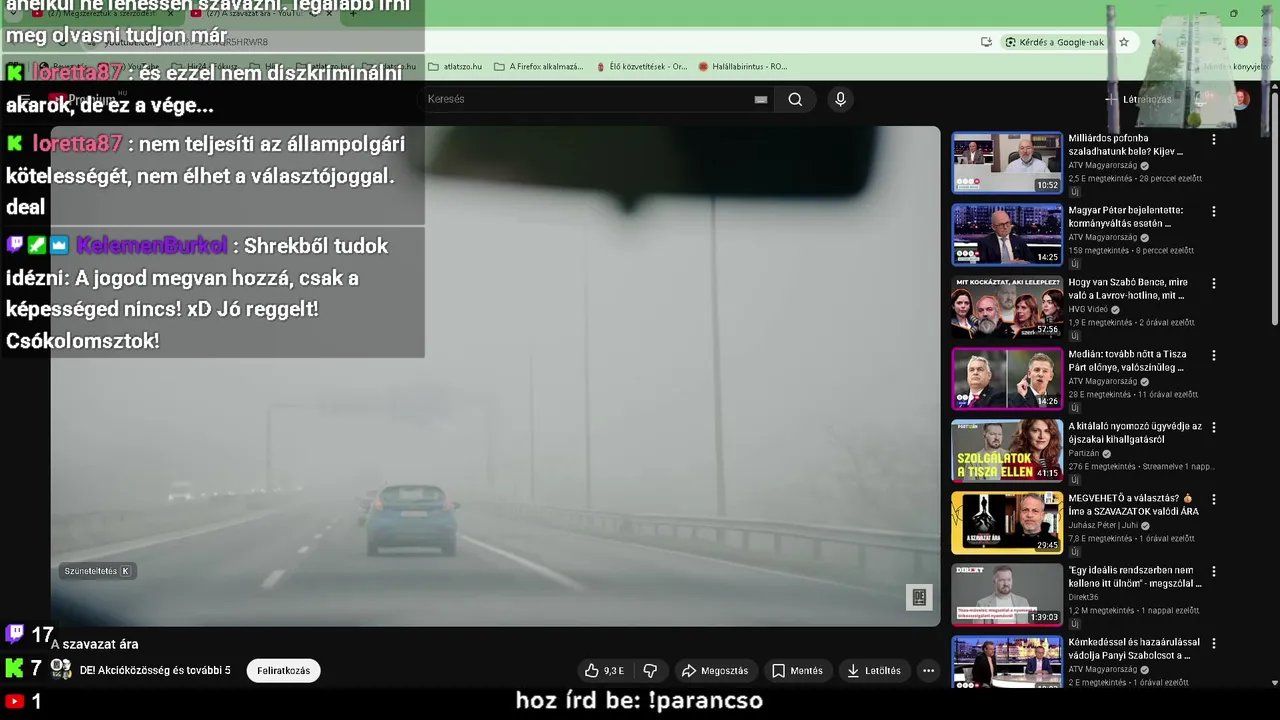Viewport: 1280px width, 720px height.
Task: Open options menu for Milliárdos pofonba video
Action: click(1214, 140)
